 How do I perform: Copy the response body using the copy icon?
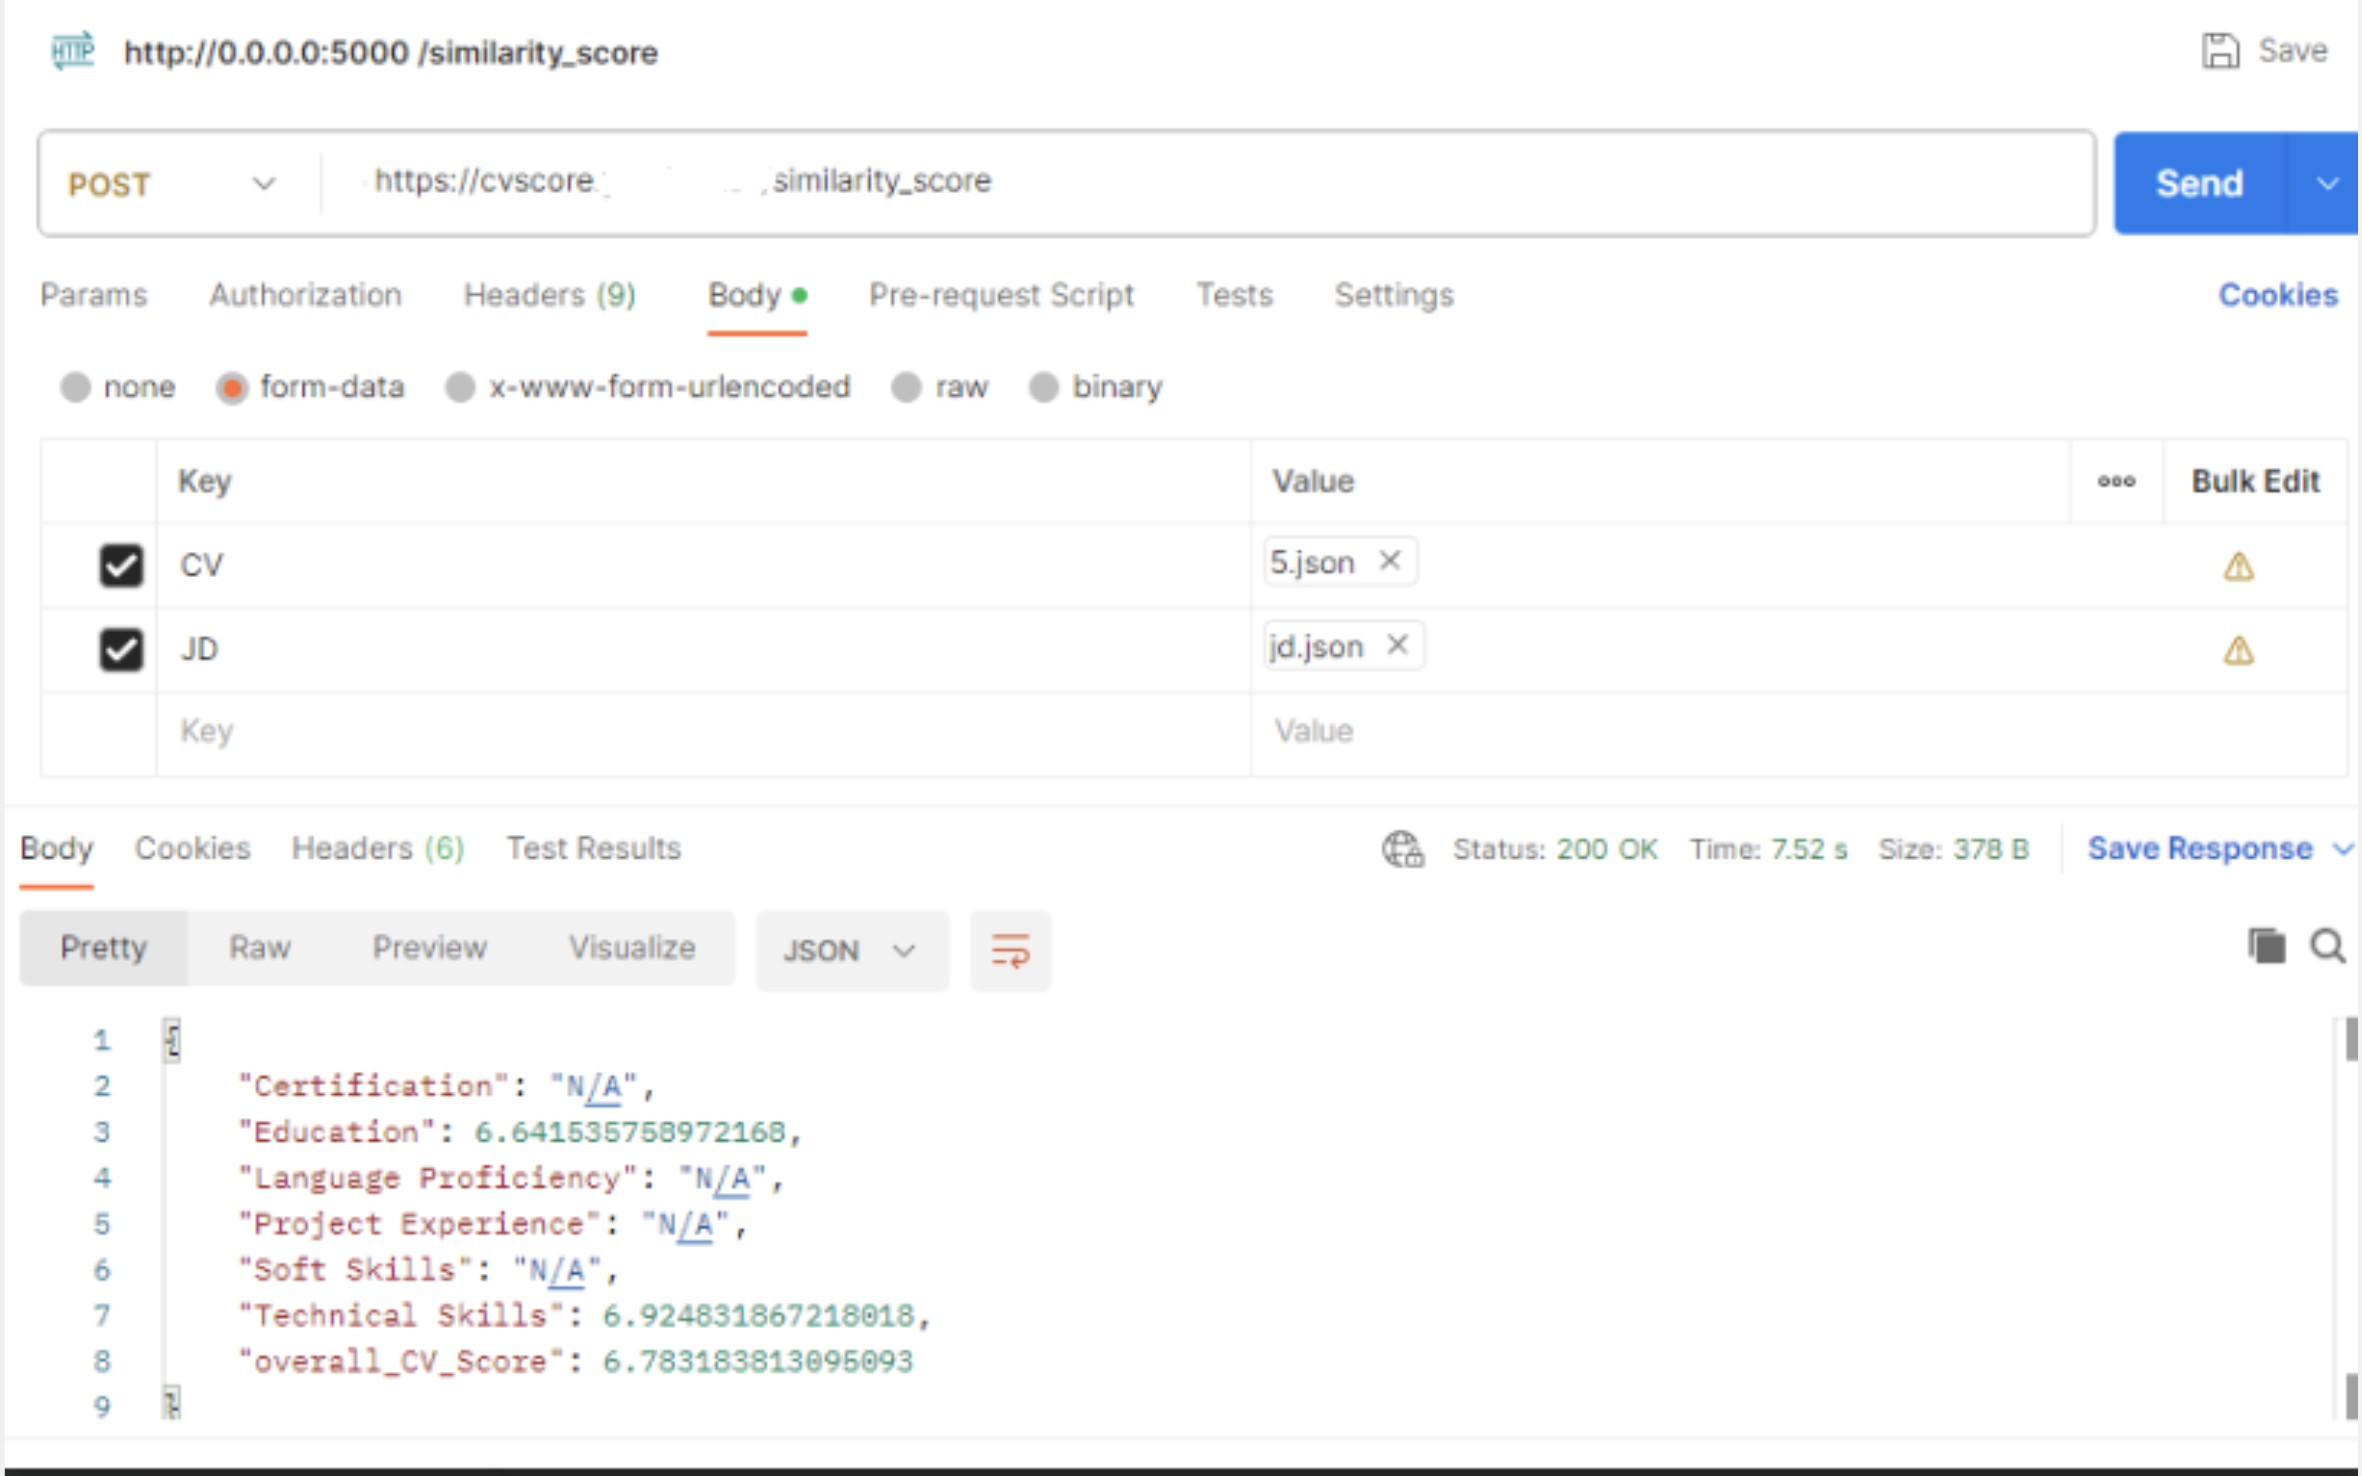click(2268, 946)
